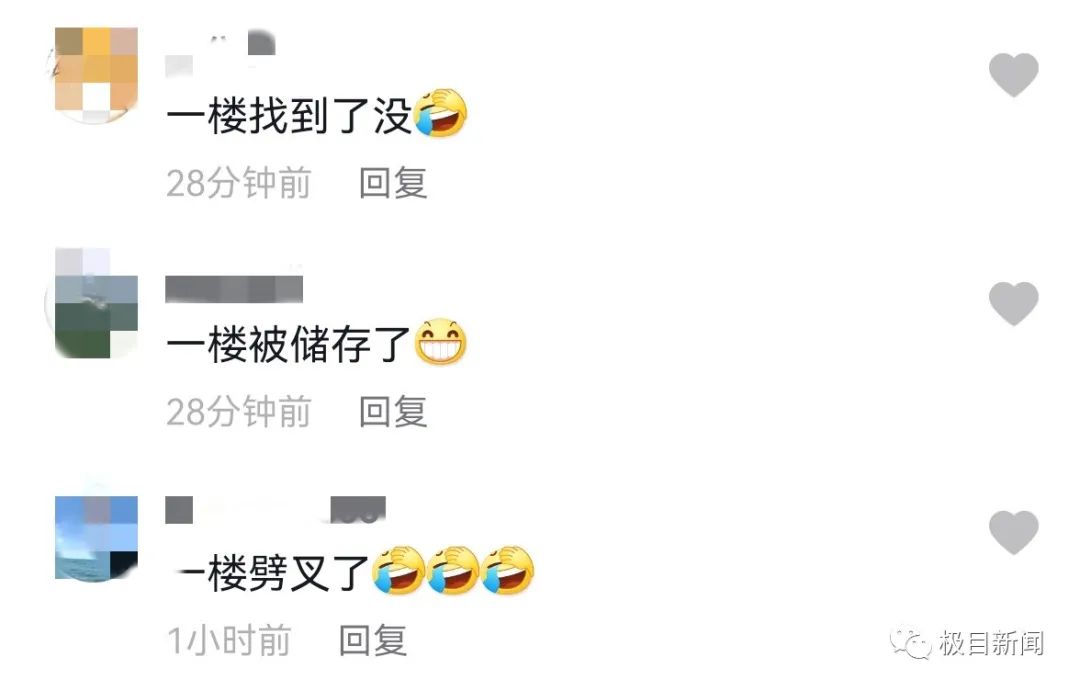Image resolution: width=1080 pixels, height=691 pixels.
Task: Reply to the "一楼找到了没" comment
Action: coord(393,183)
